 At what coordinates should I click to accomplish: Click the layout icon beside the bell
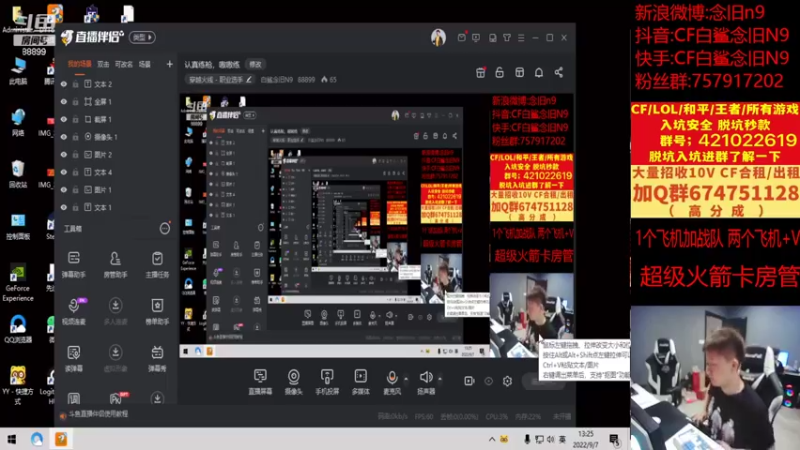(x=519, y=72)
